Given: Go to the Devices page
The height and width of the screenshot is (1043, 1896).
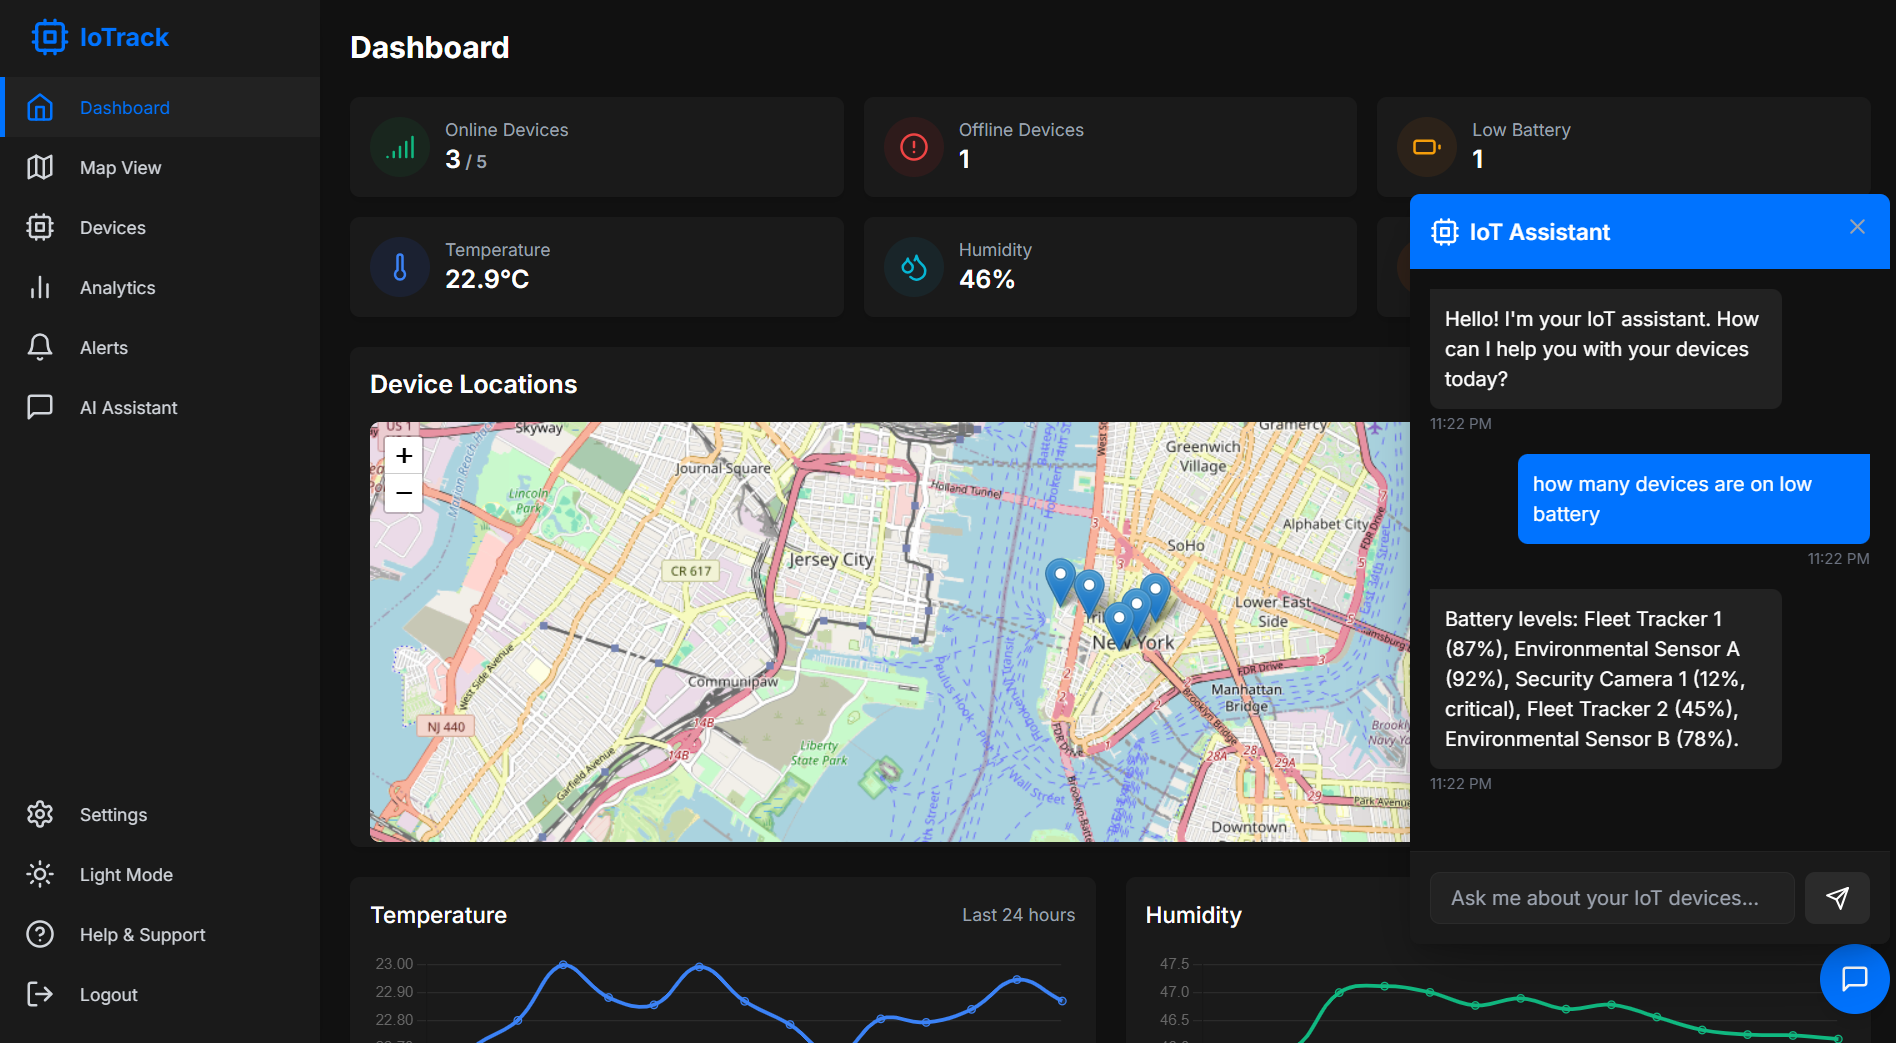Looking at the screenshot, I should tap(112, 228).
